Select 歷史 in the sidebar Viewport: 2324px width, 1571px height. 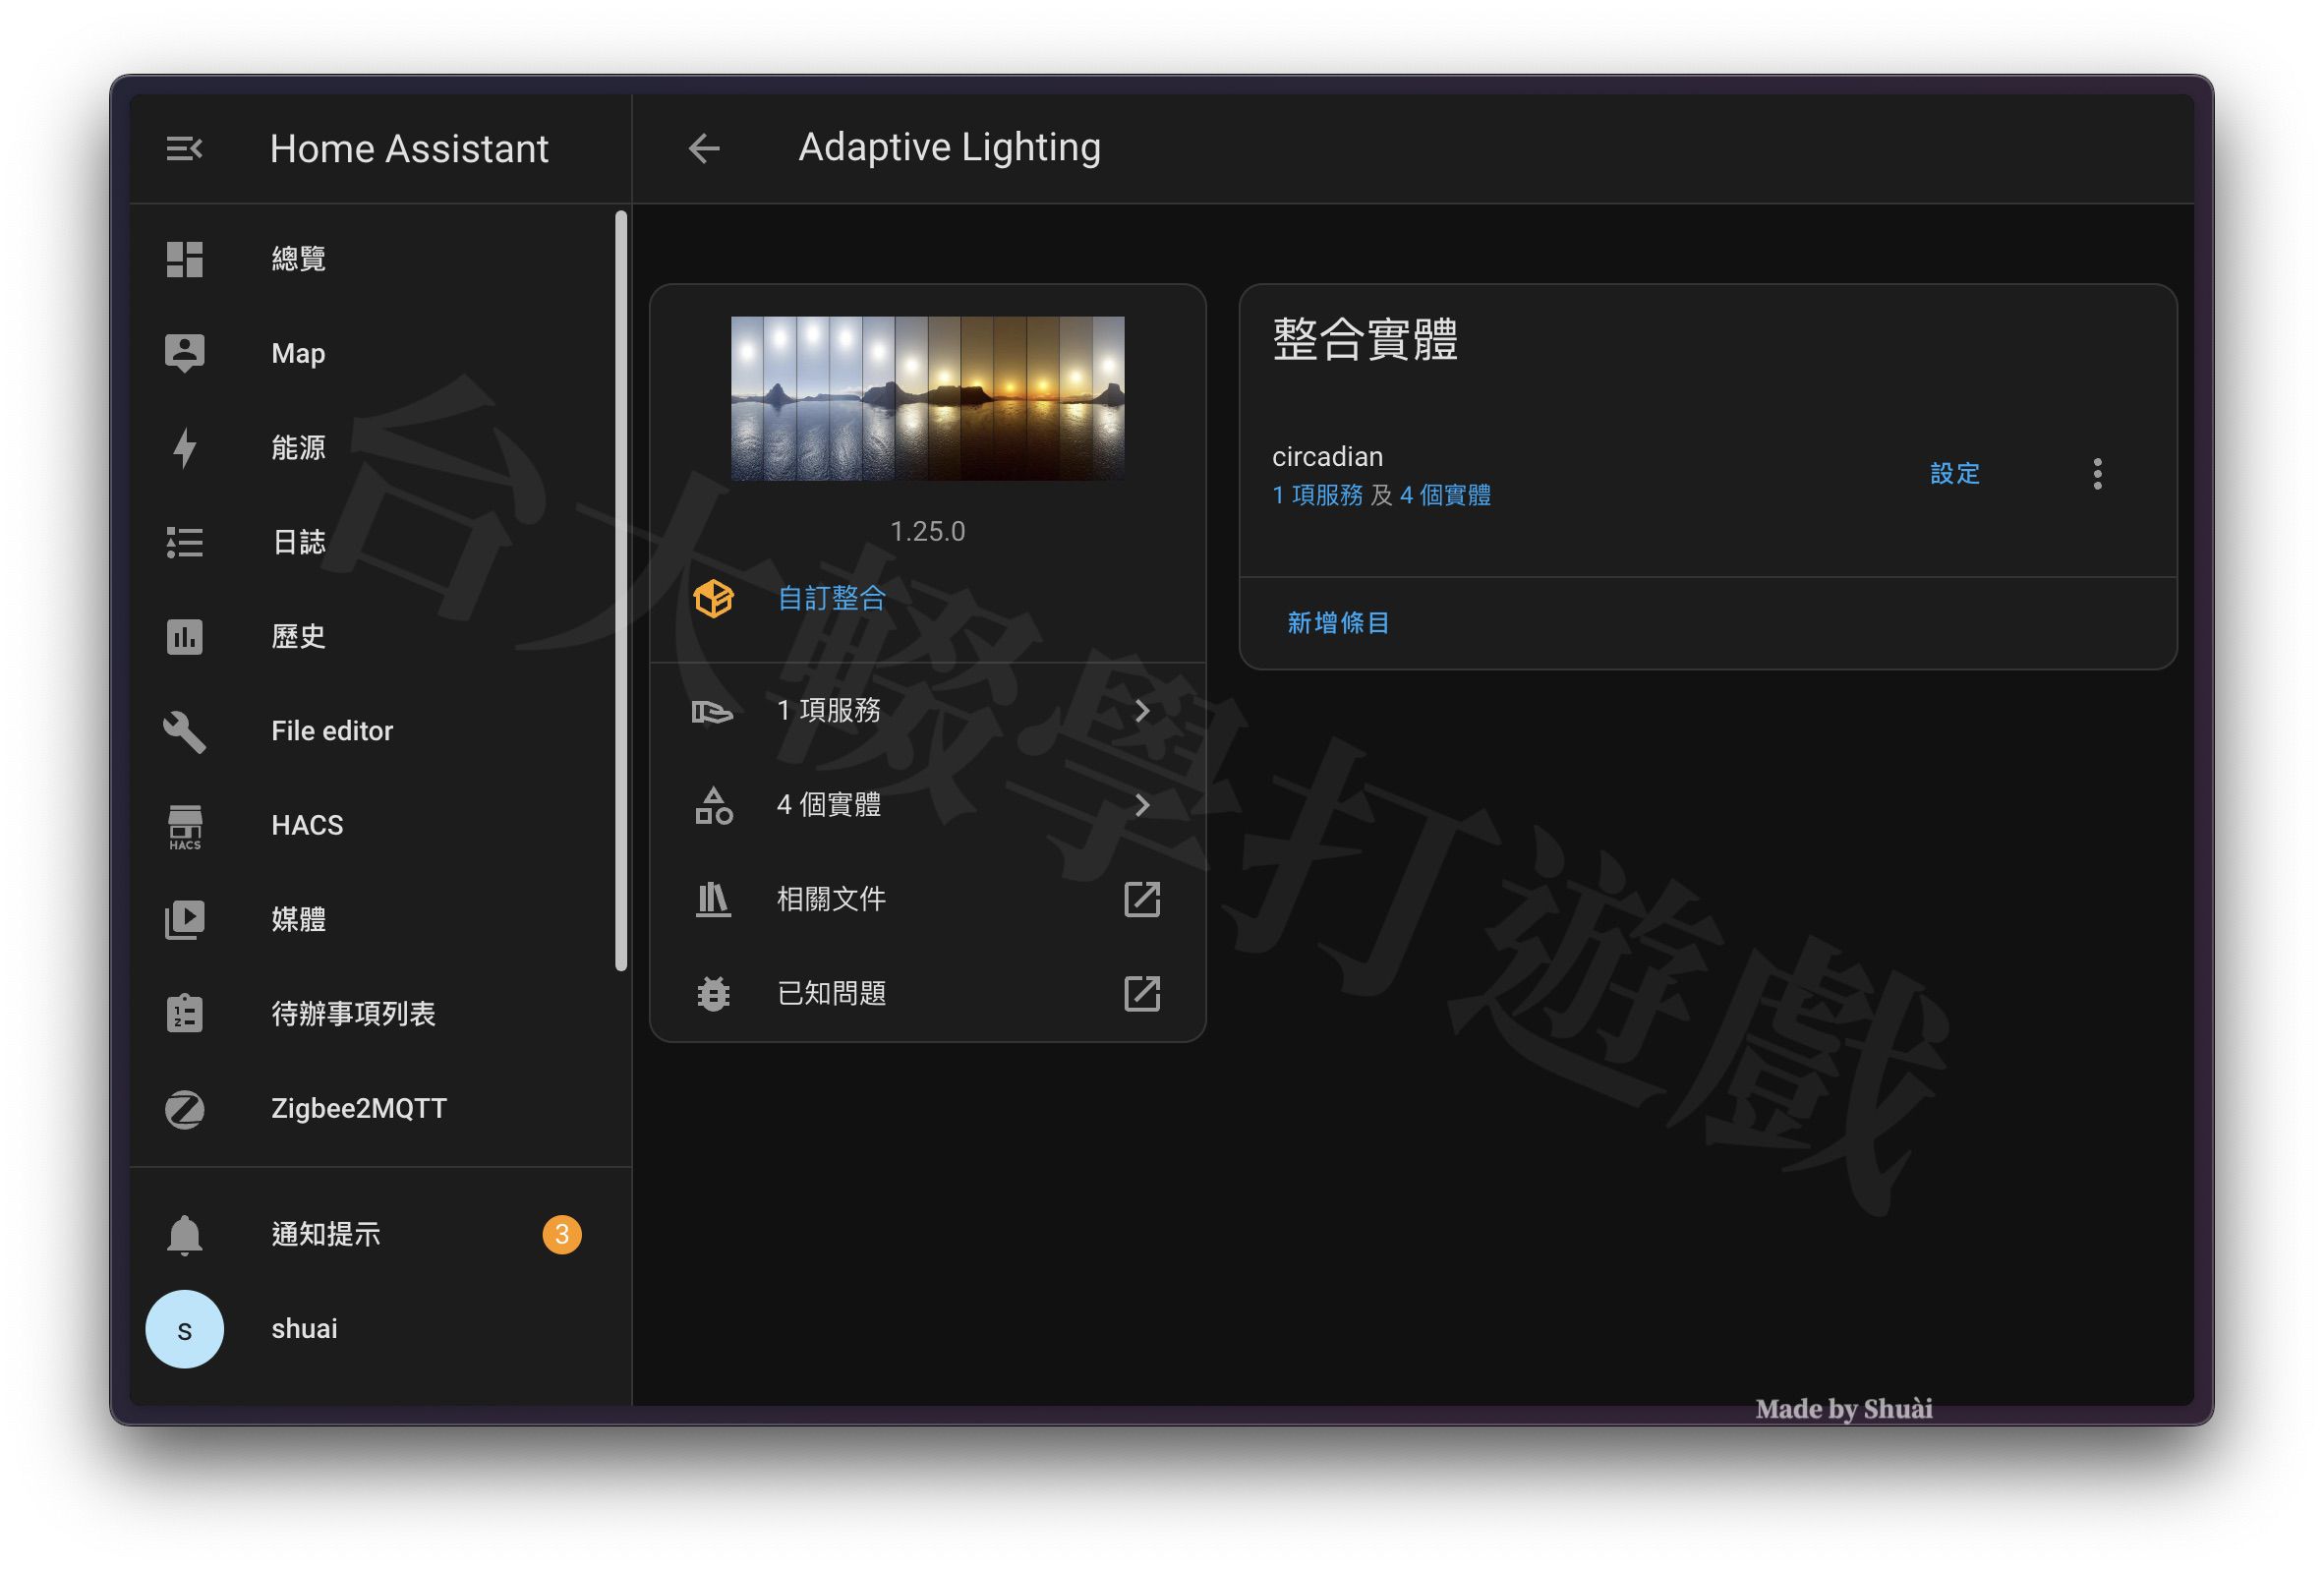pos(380,636)
